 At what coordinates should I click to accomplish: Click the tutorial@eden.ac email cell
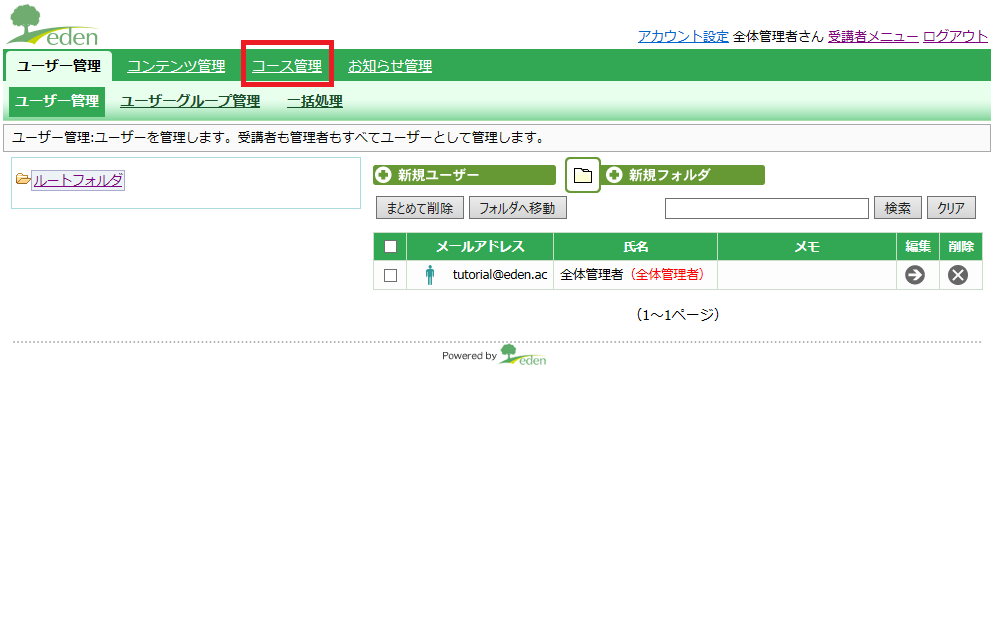480,275
